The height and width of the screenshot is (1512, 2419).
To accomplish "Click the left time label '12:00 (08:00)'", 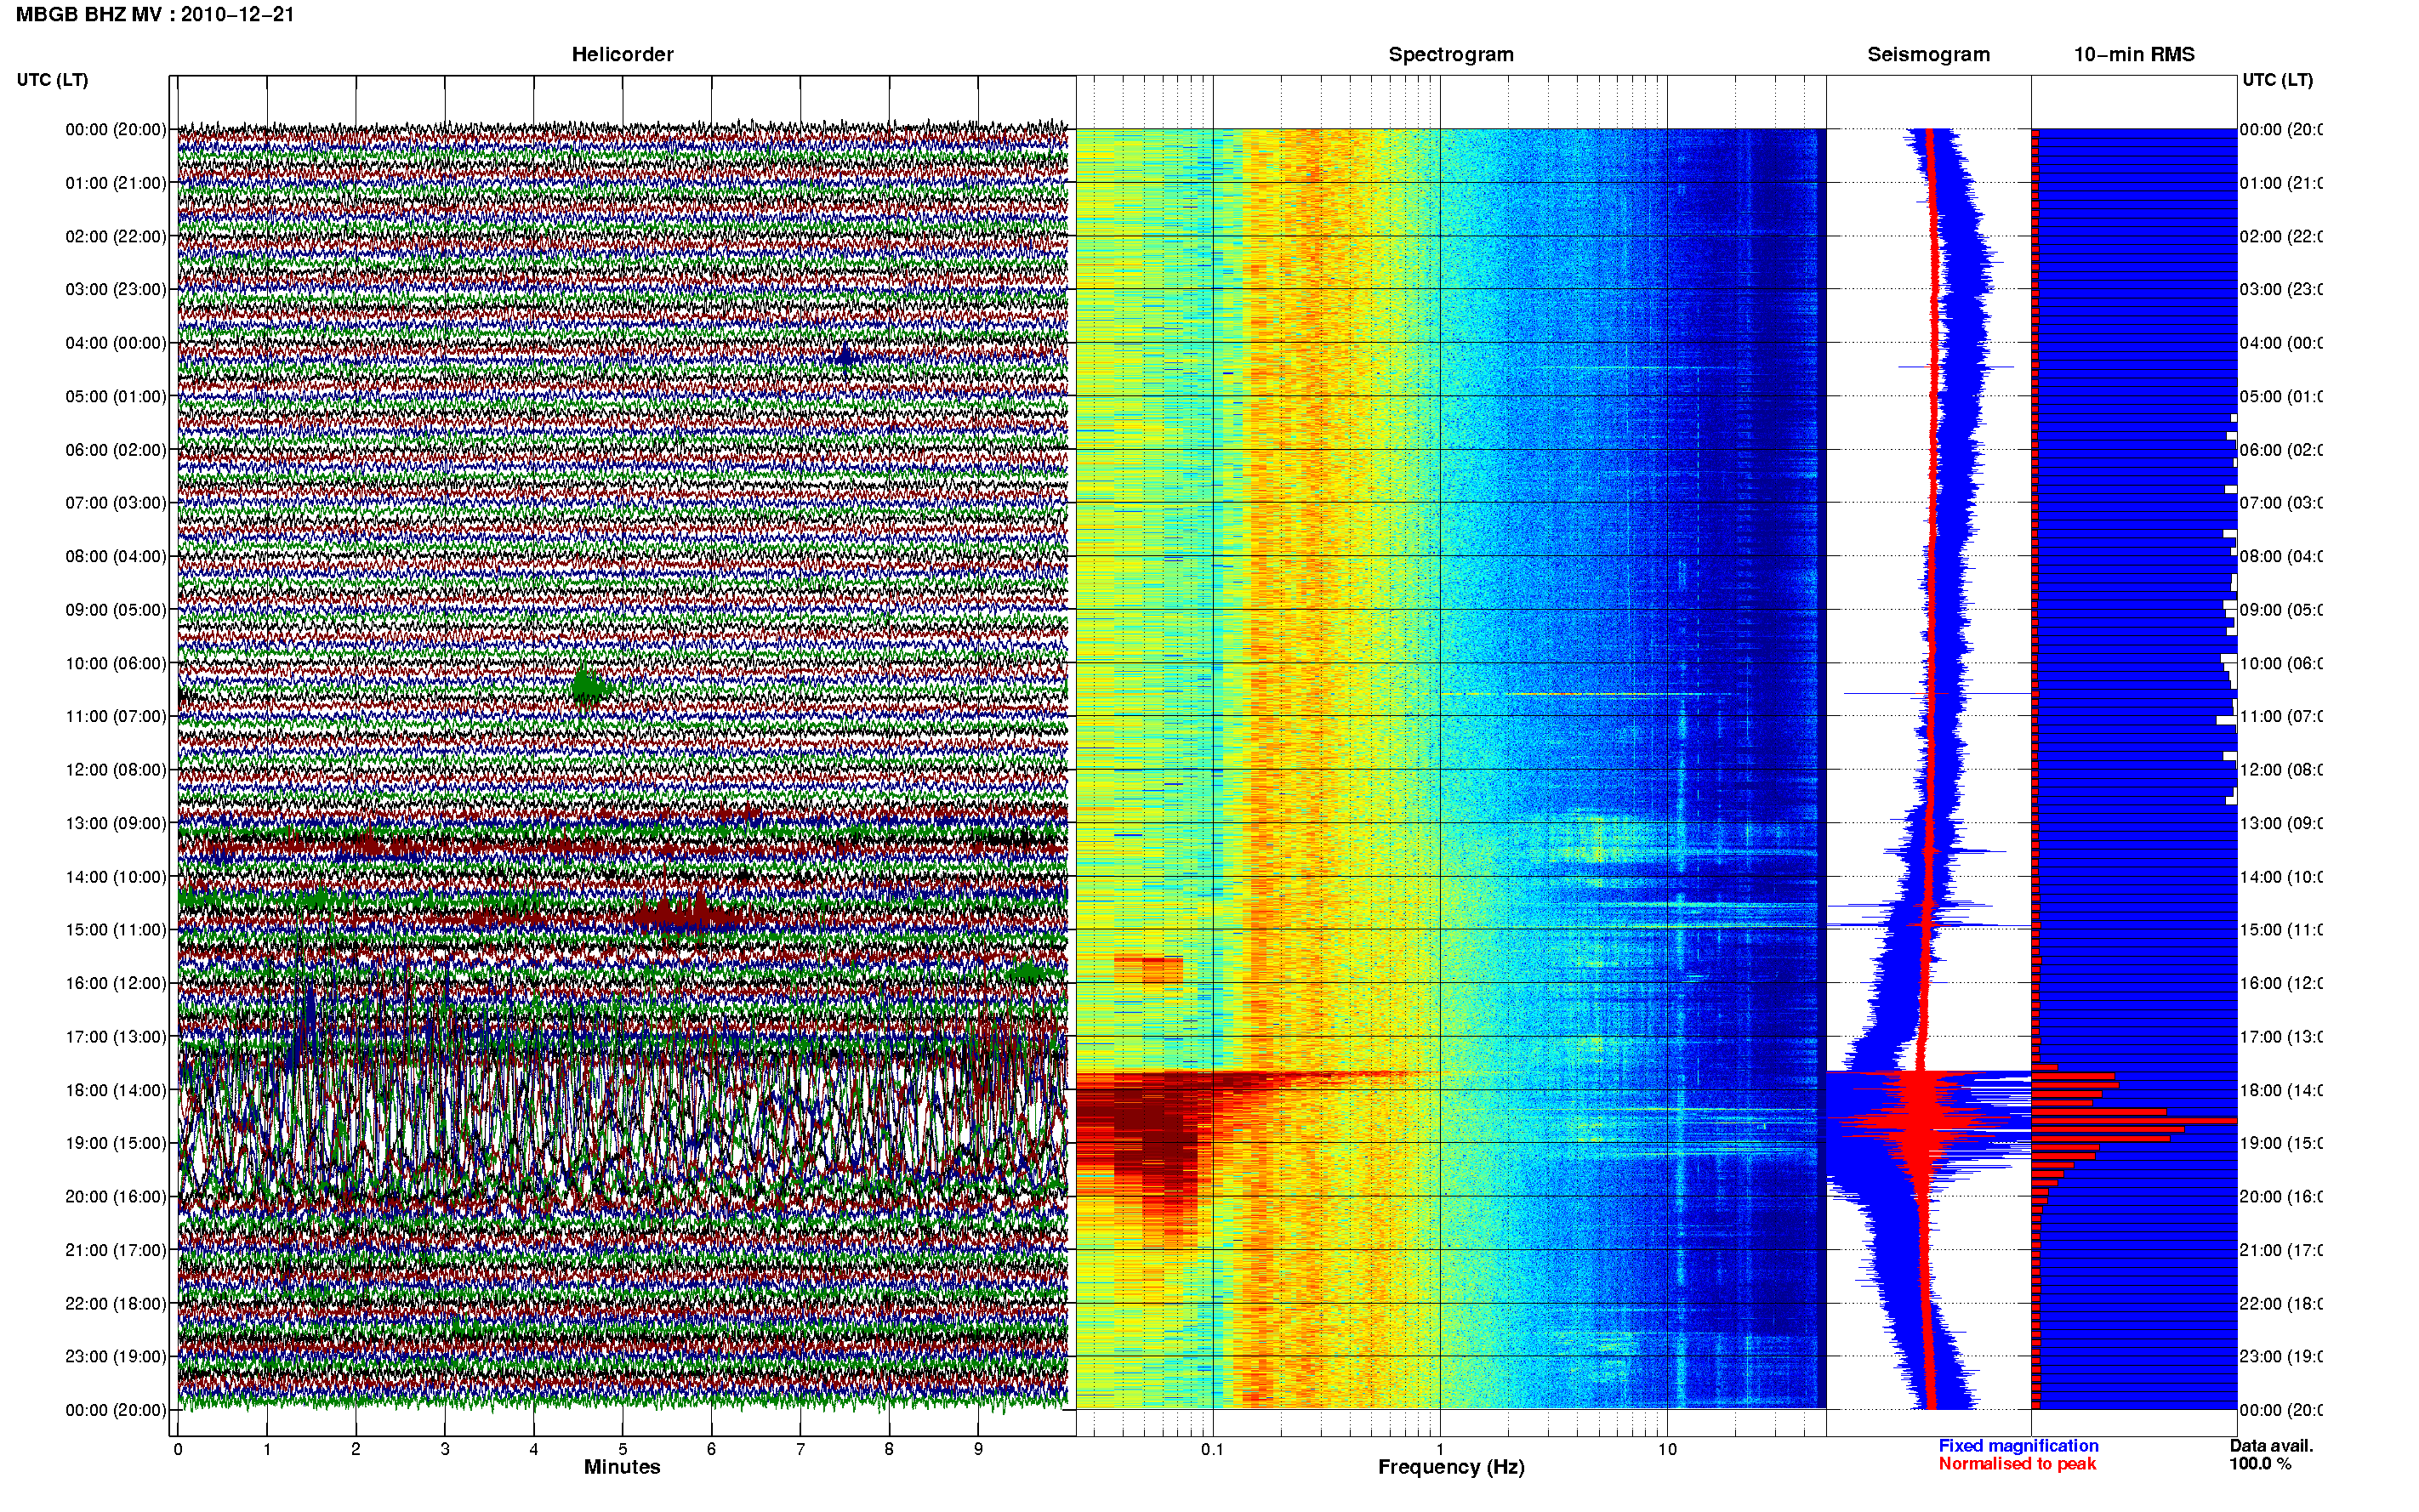I will 116,769.
